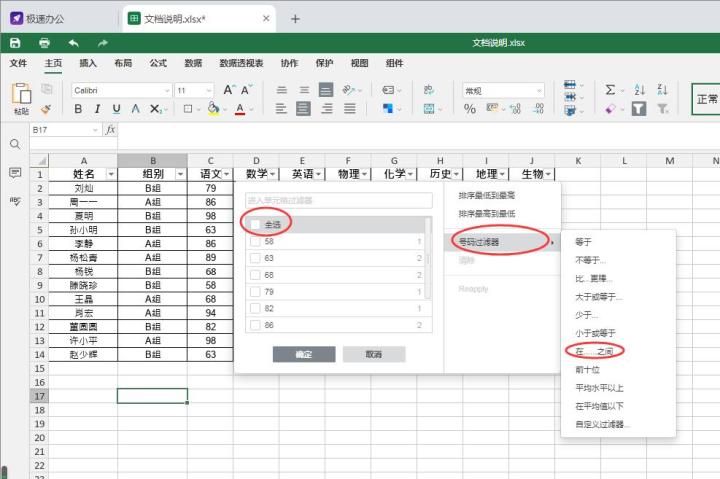
Task: Click the 极速办公 home tab
Action: (37, 19)
